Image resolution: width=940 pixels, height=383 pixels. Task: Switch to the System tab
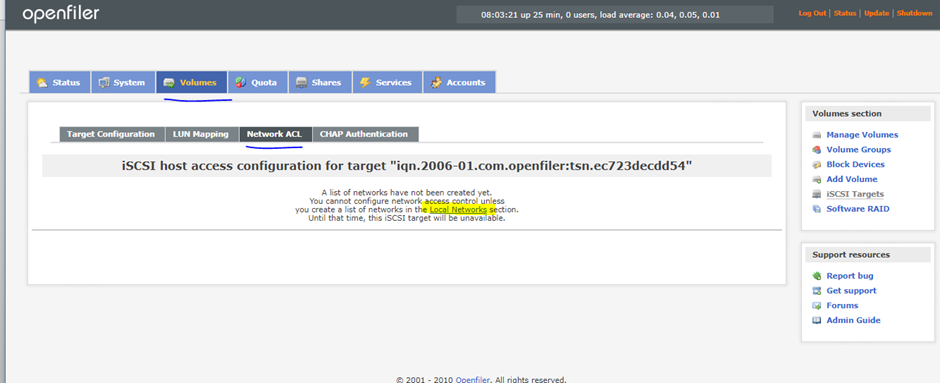(123, 83)
